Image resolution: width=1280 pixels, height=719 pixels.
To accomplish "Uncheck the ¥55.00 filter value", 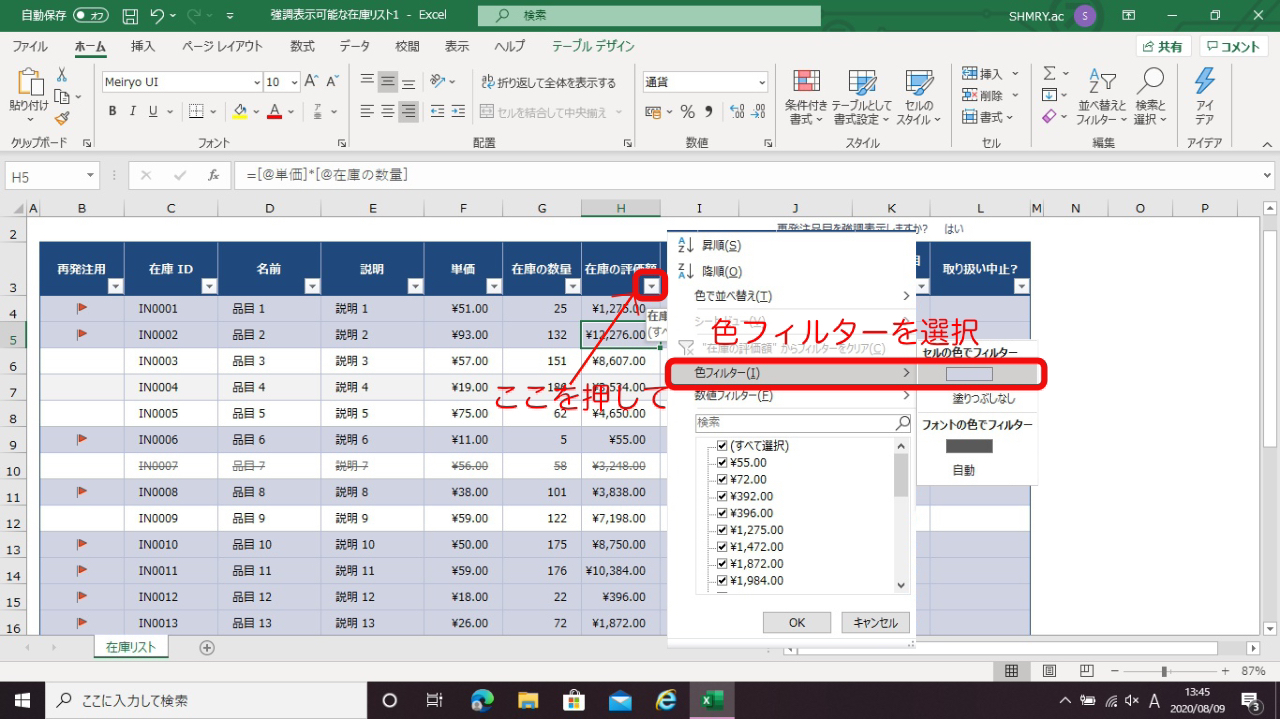I will tap(723, 462).
